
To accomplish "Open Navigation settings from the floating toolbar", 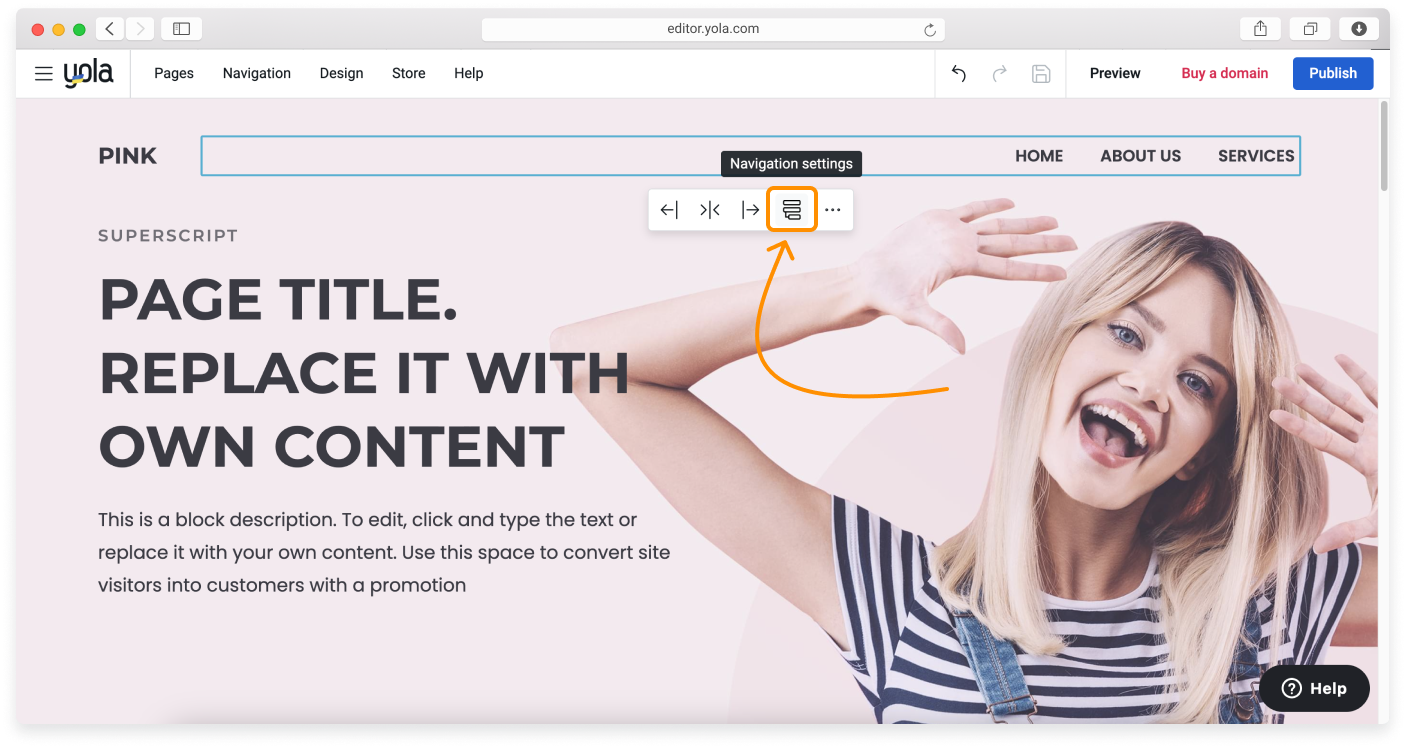I will (792, 209).
